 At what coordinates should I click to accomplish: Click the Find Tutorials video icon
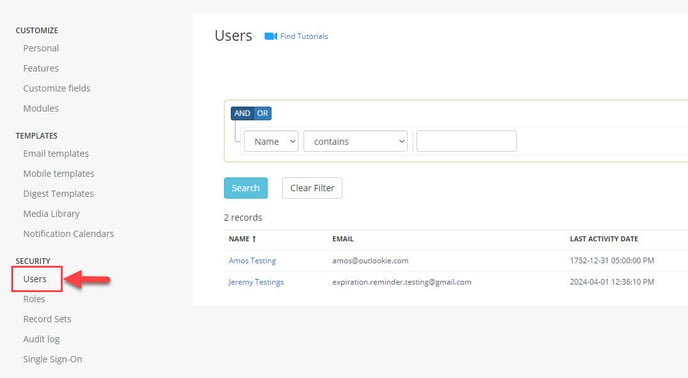[x=271, y=36]
